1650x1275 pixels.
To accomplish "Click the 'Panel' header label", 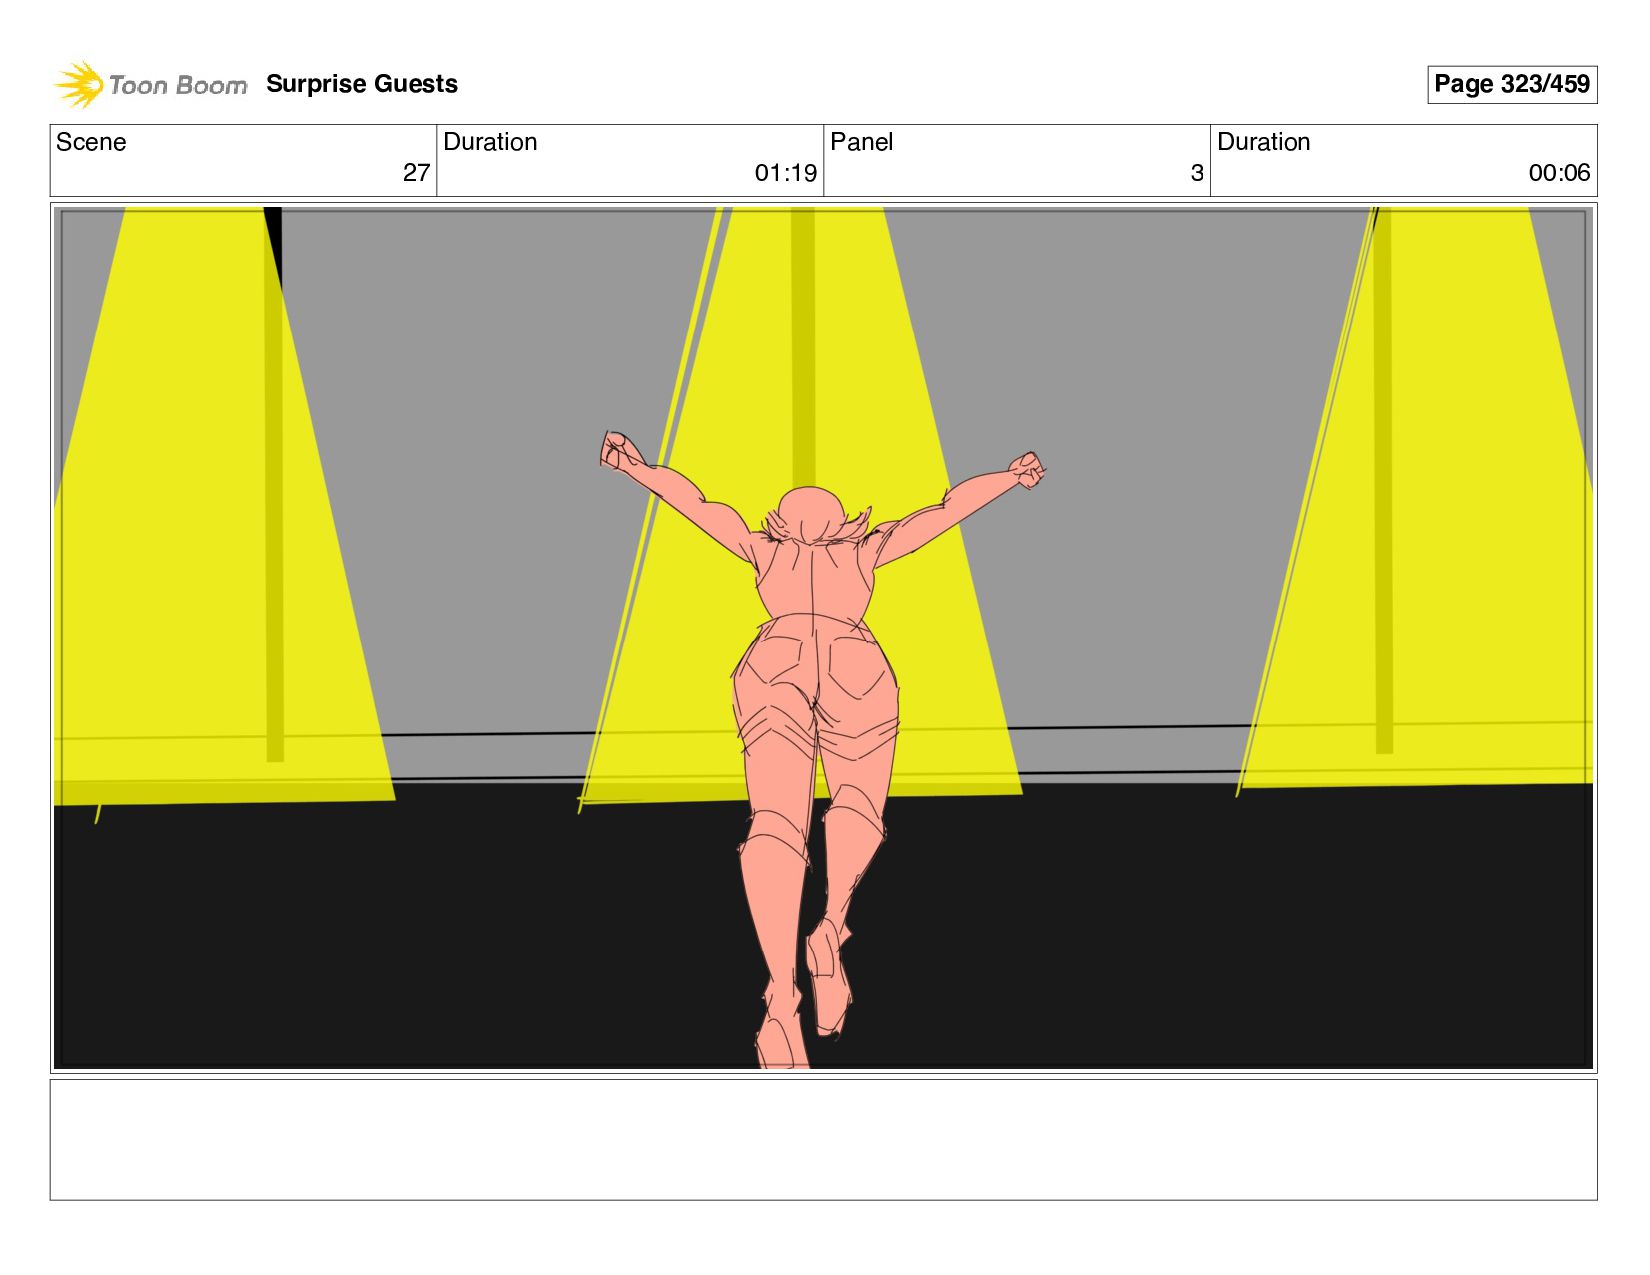I will pos(861,142).
